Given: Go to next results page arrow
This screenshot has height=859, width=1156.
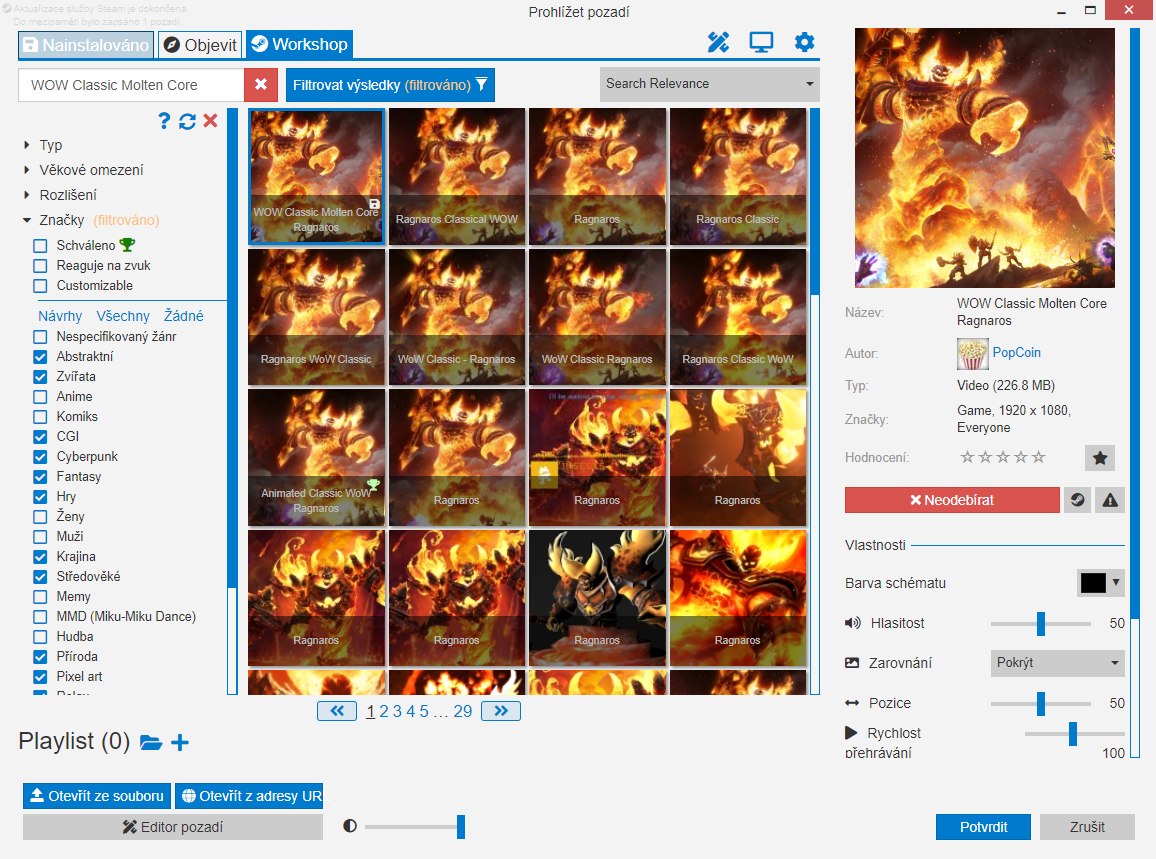Looking at the screenshot, I should coord(501,711).
